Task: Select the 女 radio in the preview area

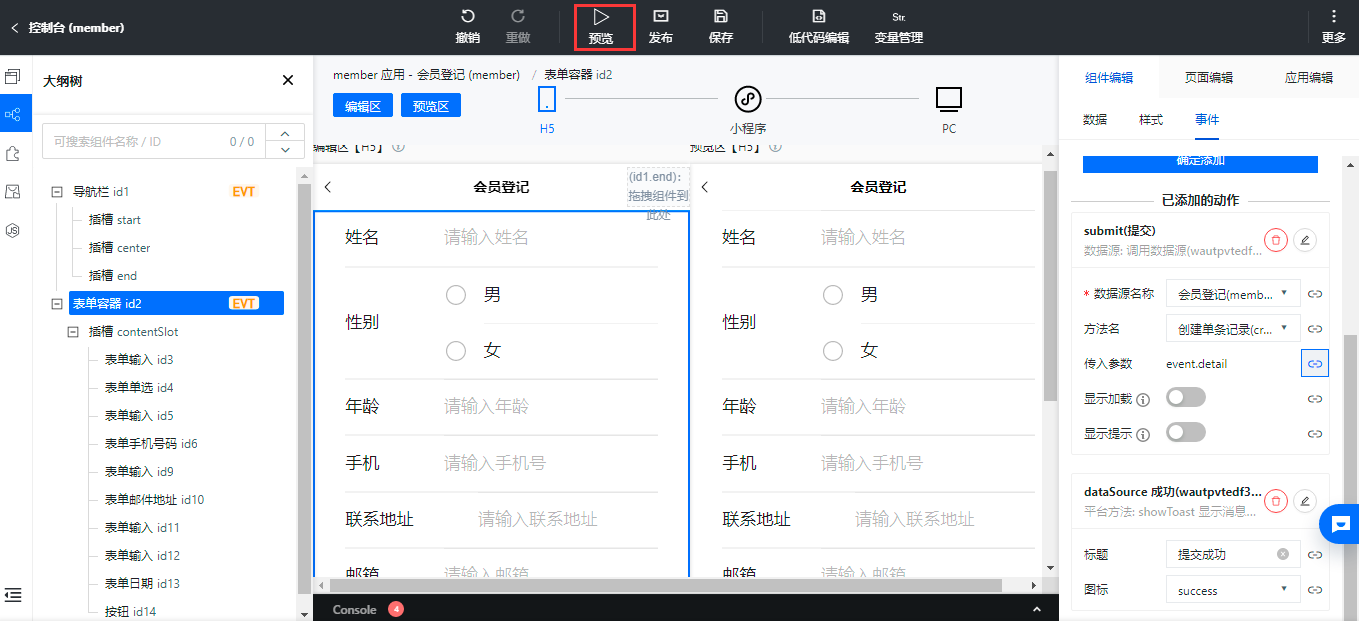Action: [x=833, y=351]
